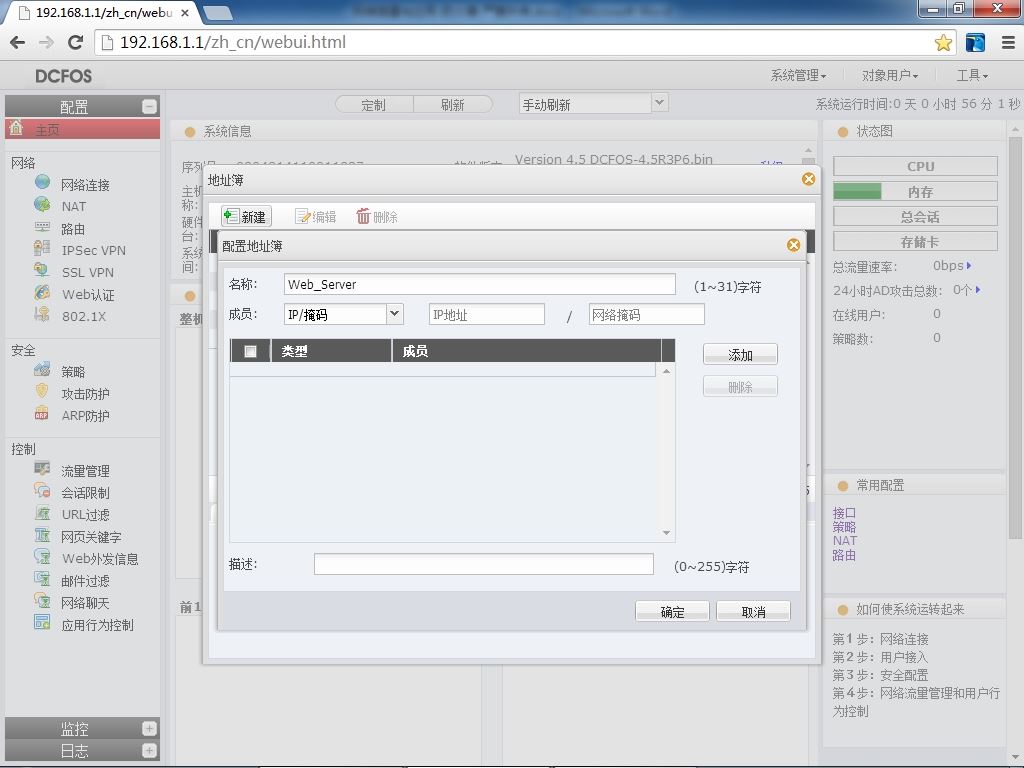Expand the 总流量速率 blue arrow
Image resolution: width=1024 pixels, height=768 pixels.
(x=969, y=266)
